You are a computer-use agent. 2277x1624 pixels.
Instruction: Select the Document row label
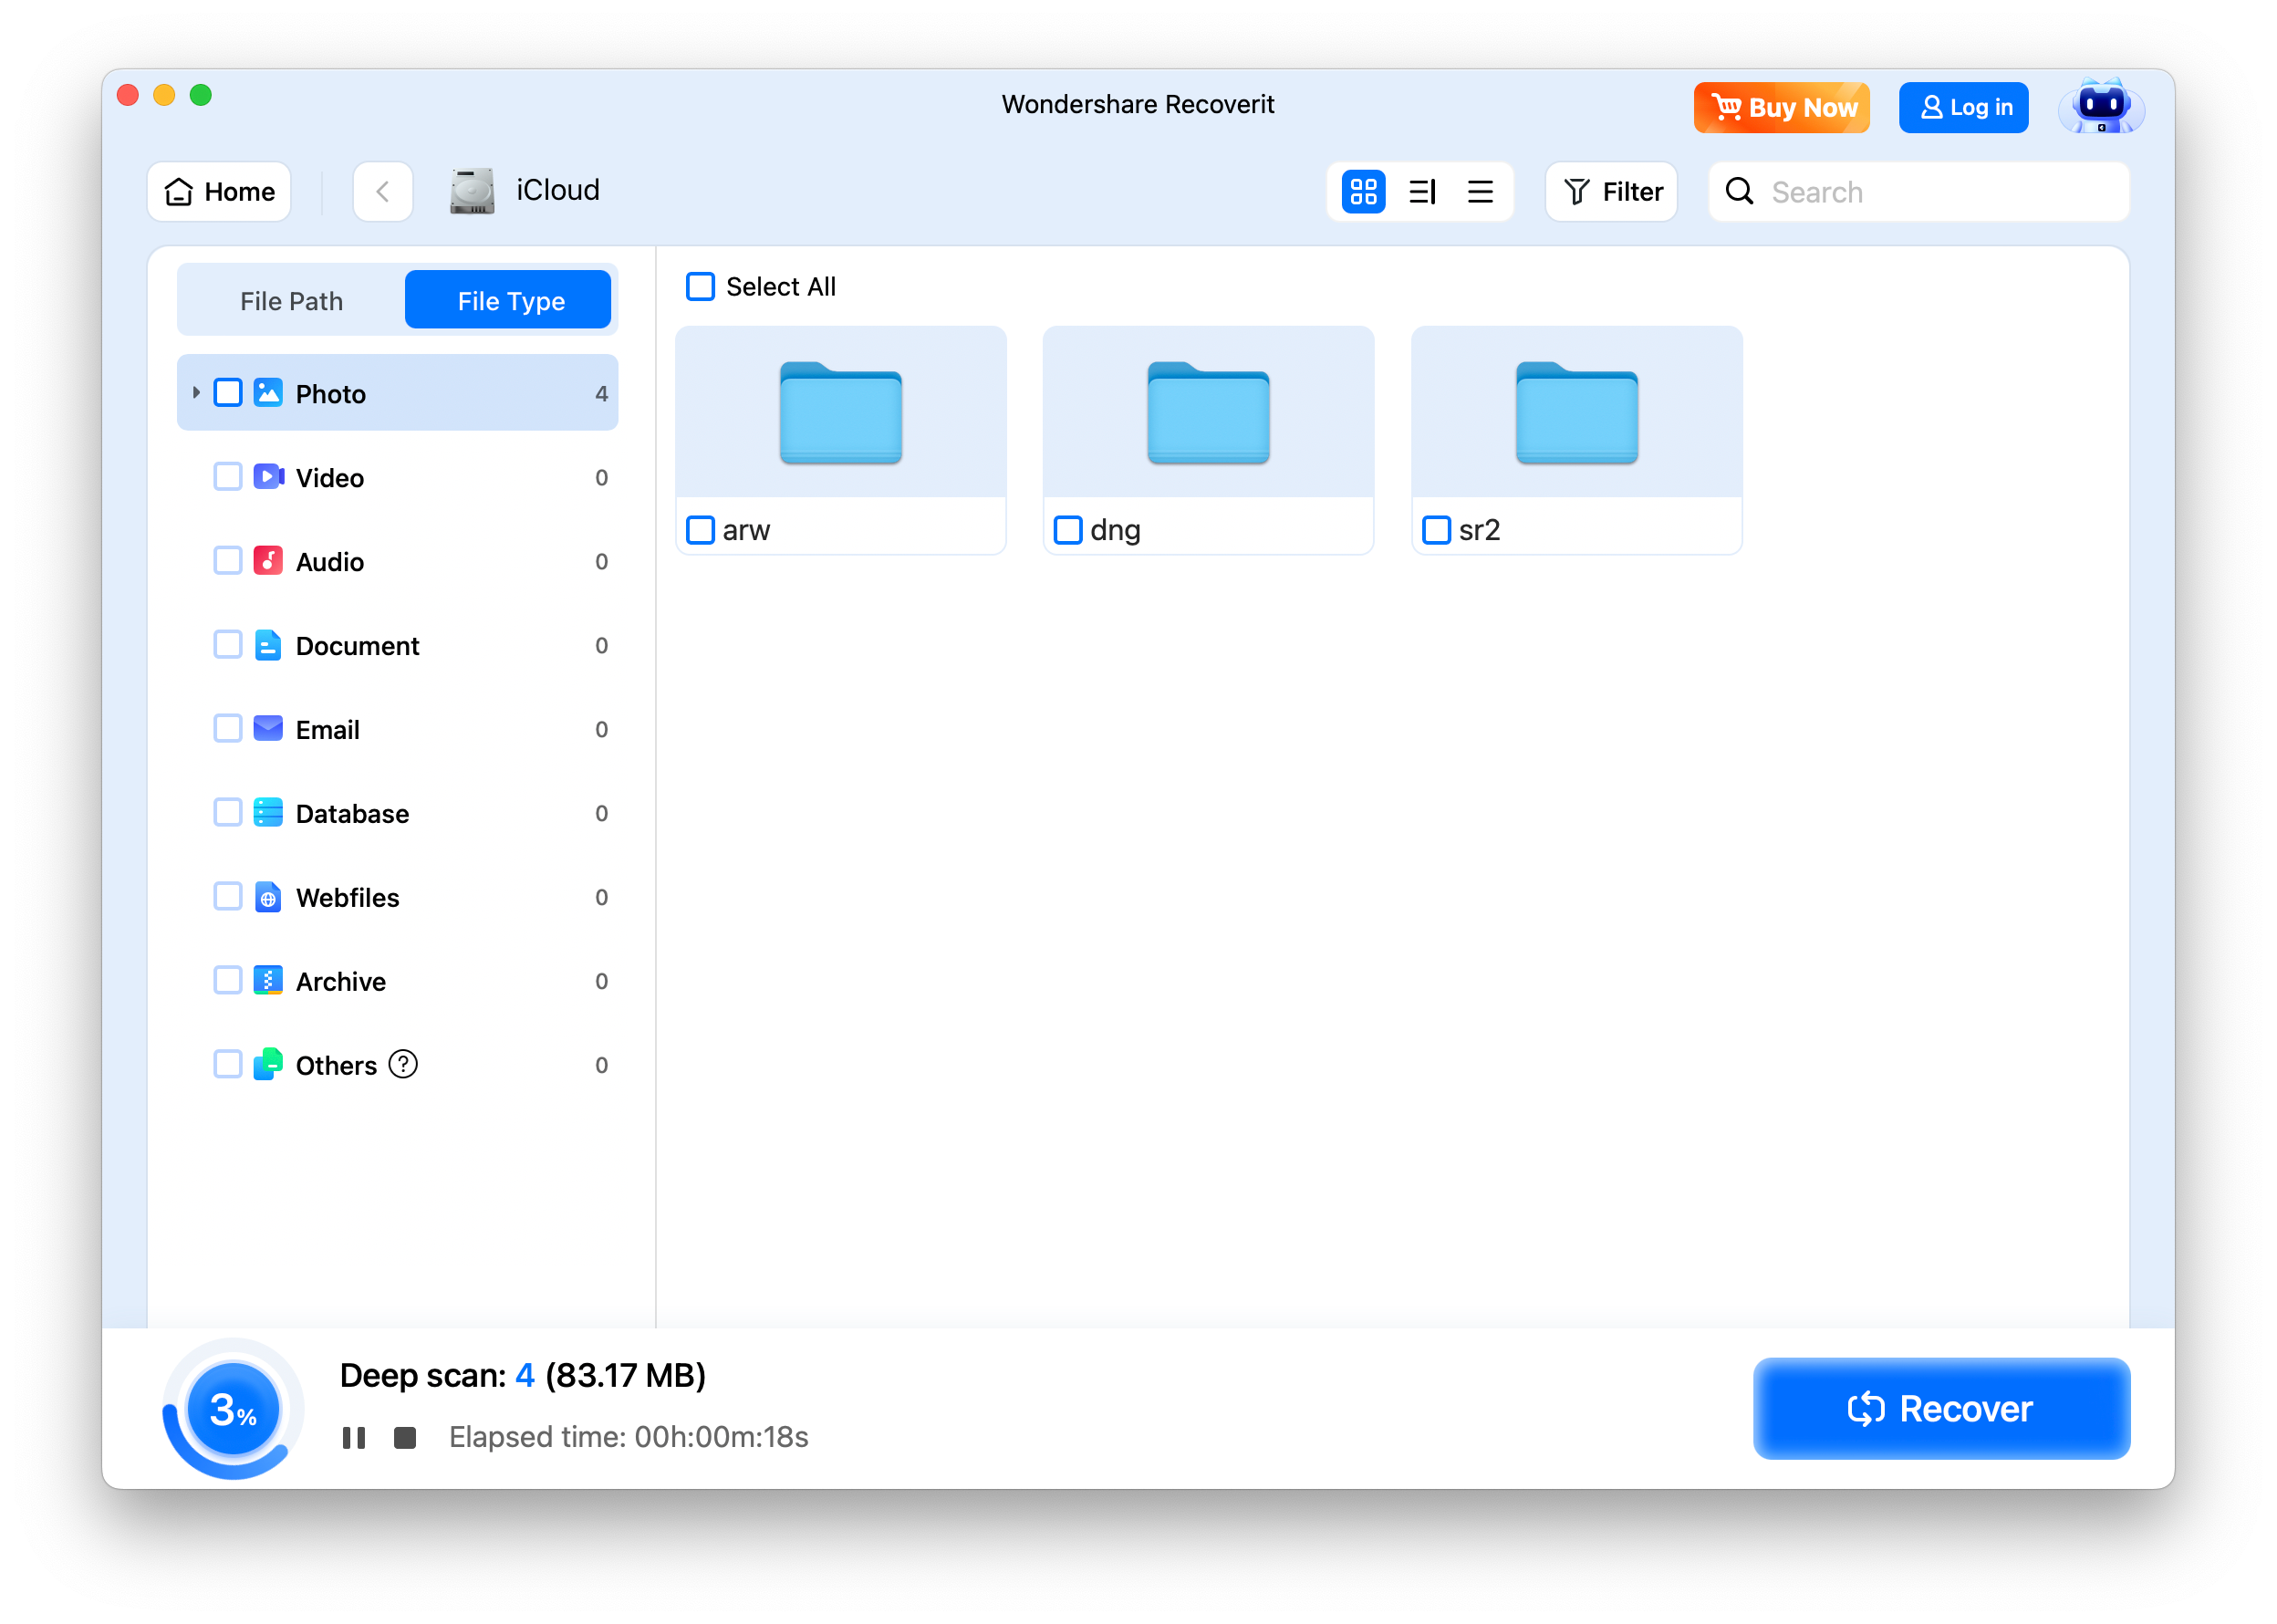(358, 646)
